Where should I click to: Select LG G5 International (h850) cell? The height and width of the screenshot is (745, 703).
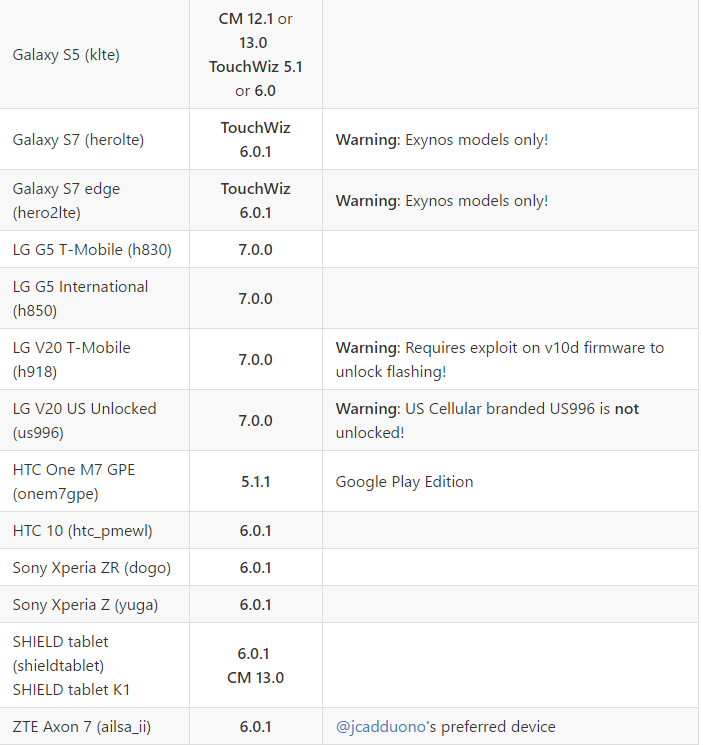(80, 299)
